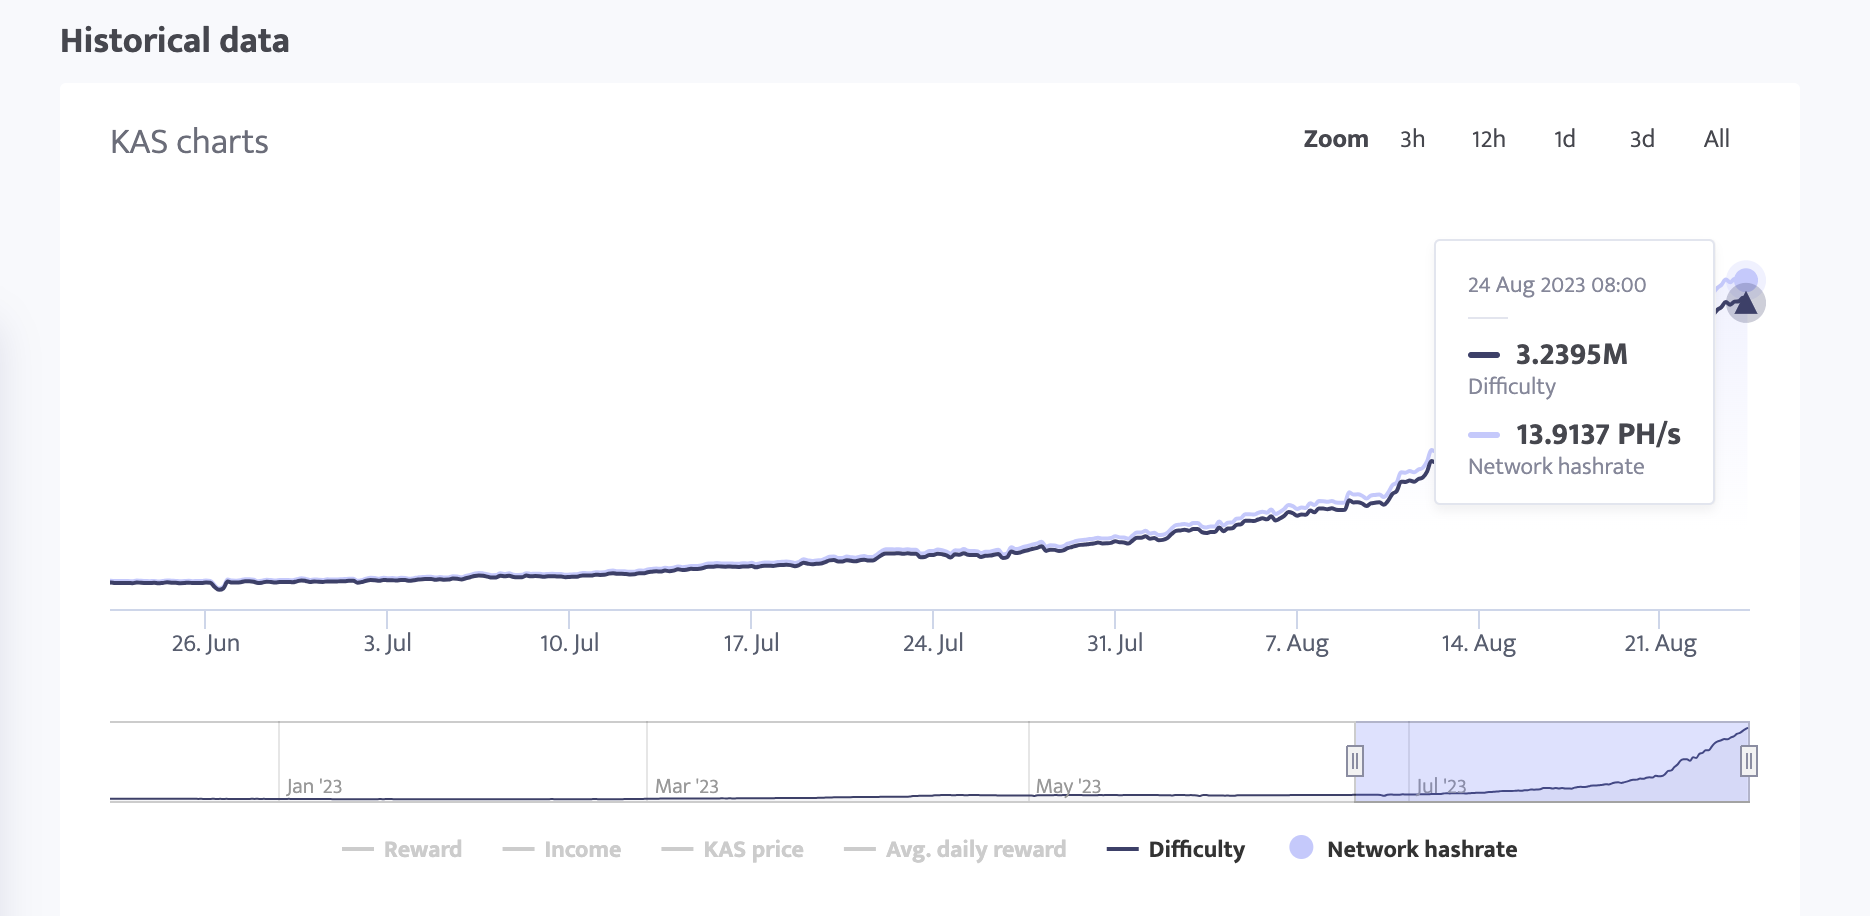Image resolution: width=1870 pixels, height=916 pixels.
Task: Show All historical data range
Action: point(1716,139)
